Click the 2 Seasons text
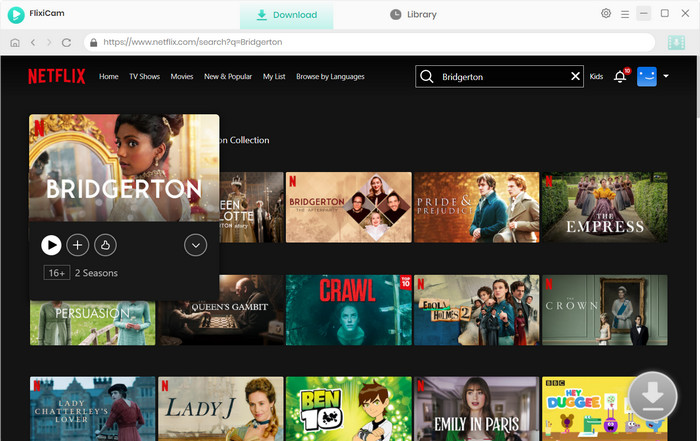700x441 pixels. [96, 273]
